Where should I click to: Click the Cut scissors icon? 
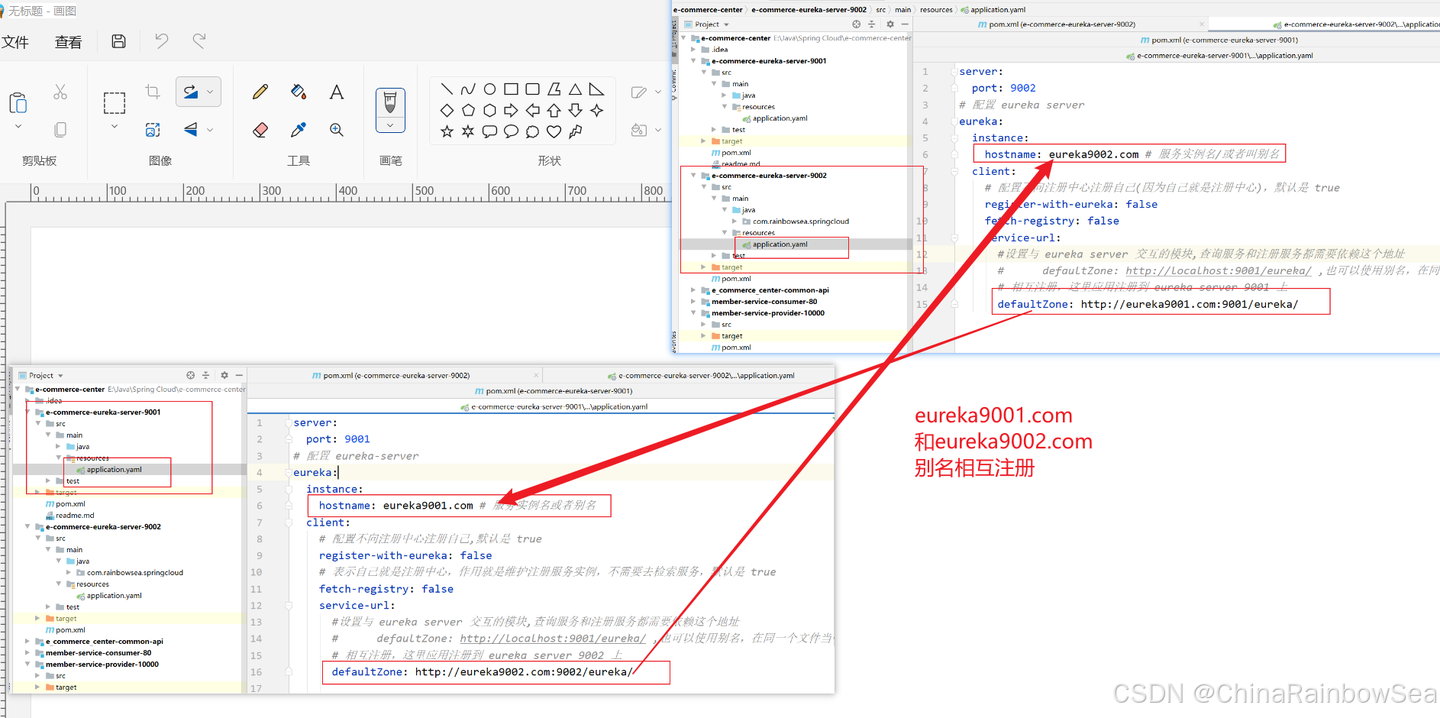point(60,92)
